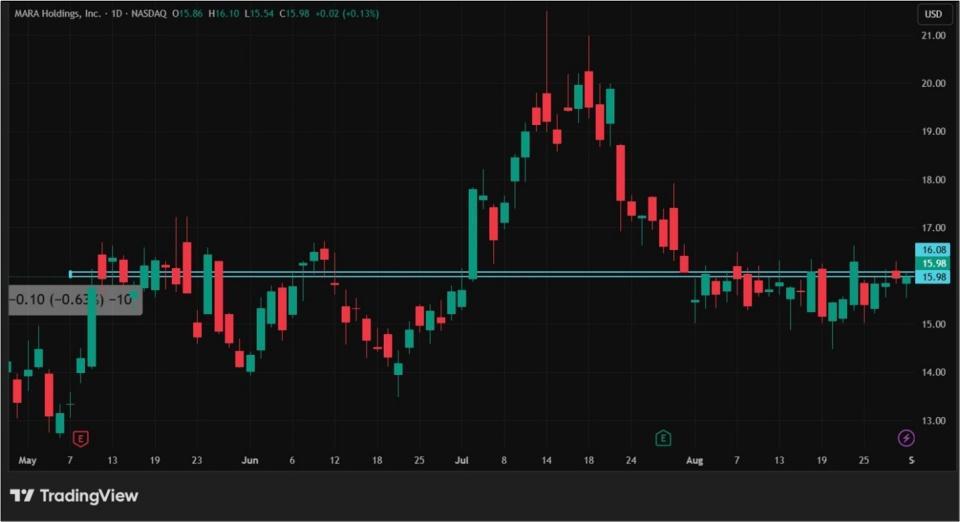Click the Aug label on the date axis
This screenshot has height=522, width=960.
click(694, 461)
